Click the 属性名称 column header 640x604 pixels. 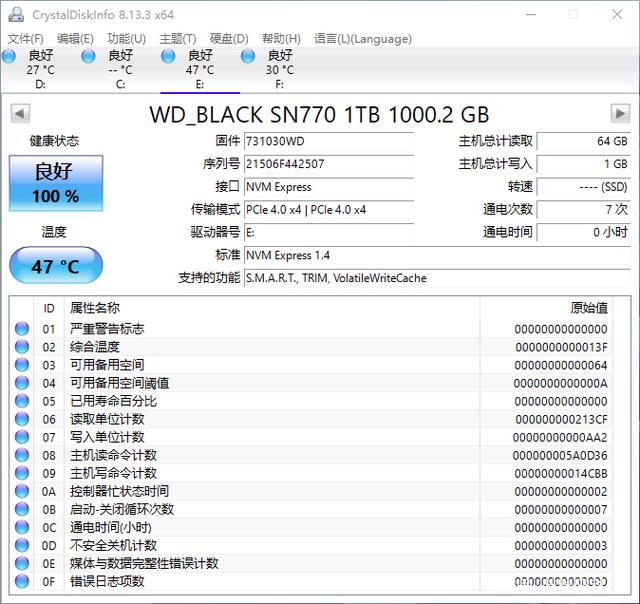click(272, 308)
